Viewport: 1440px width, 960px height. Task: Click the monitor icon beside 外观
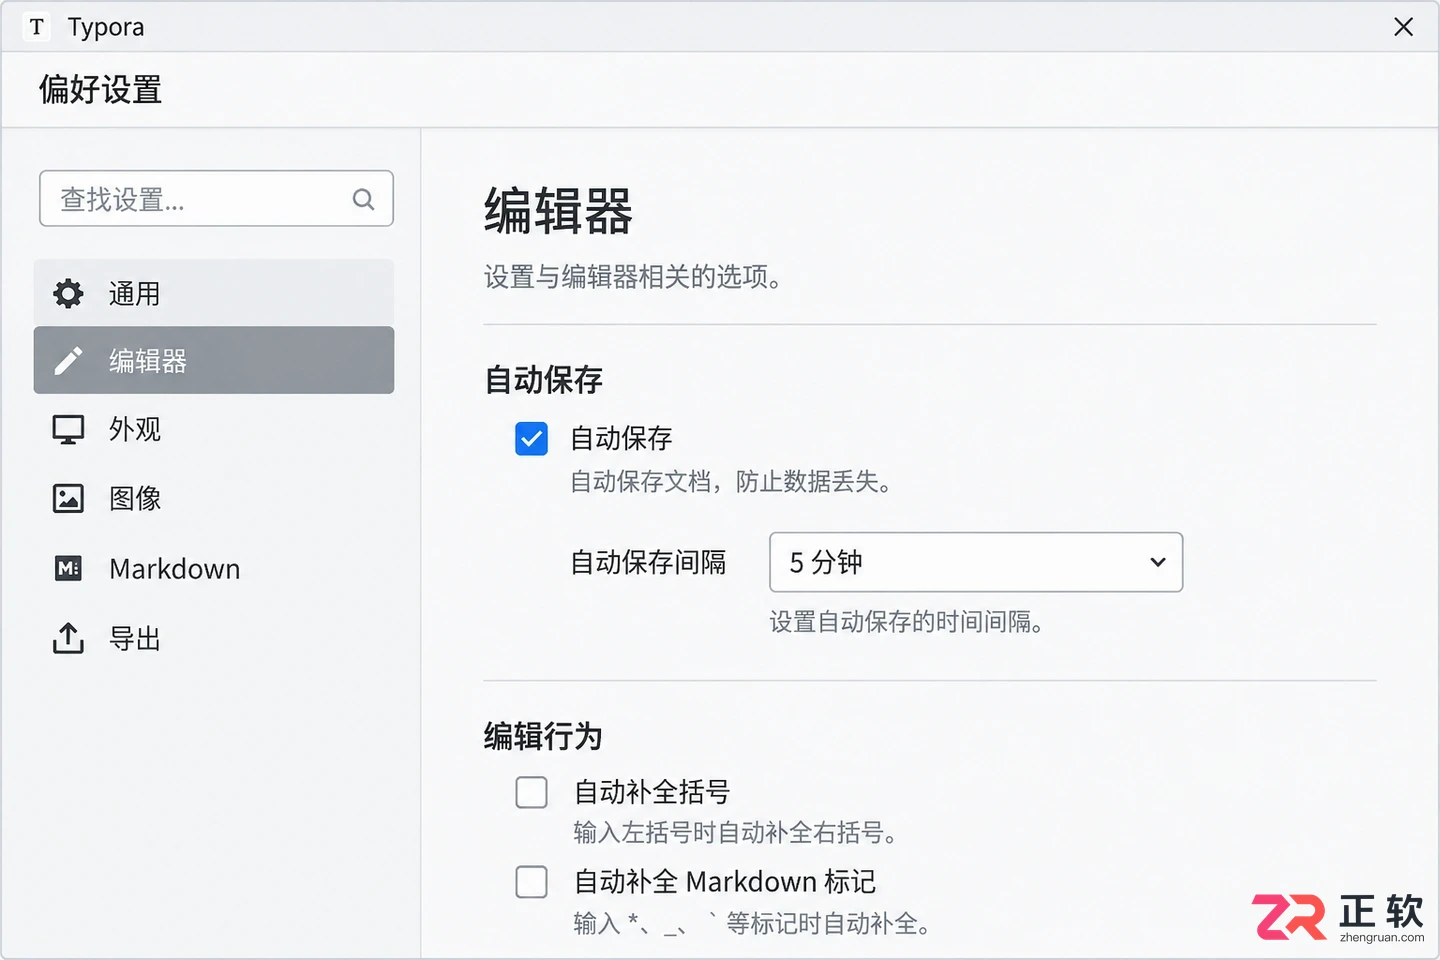click(68, 430)
